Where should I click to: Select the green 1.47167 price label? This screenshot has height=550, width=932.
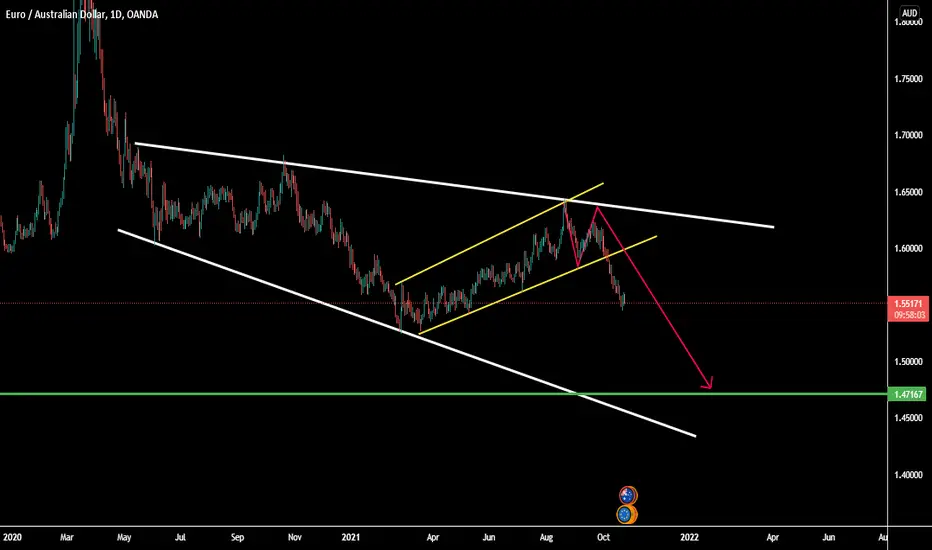tap(906, 394)
